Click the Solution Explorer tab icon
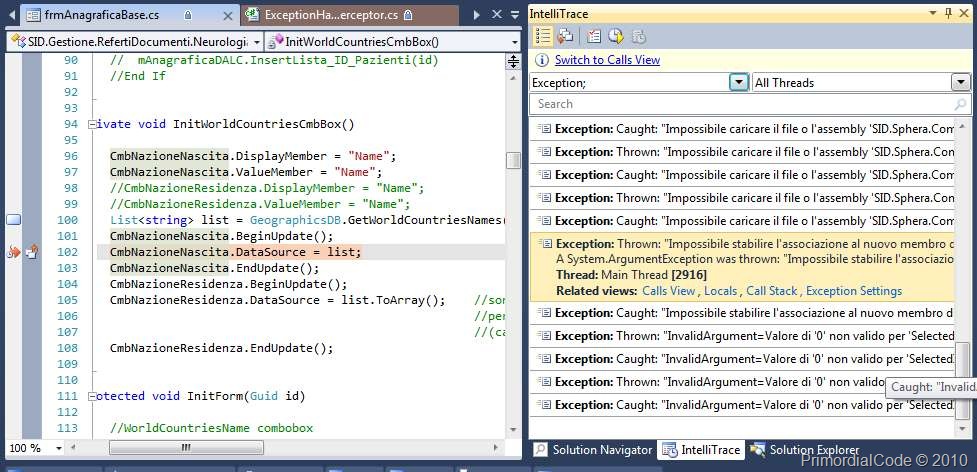This screenshot has height=472, width=977. (758, 450)
